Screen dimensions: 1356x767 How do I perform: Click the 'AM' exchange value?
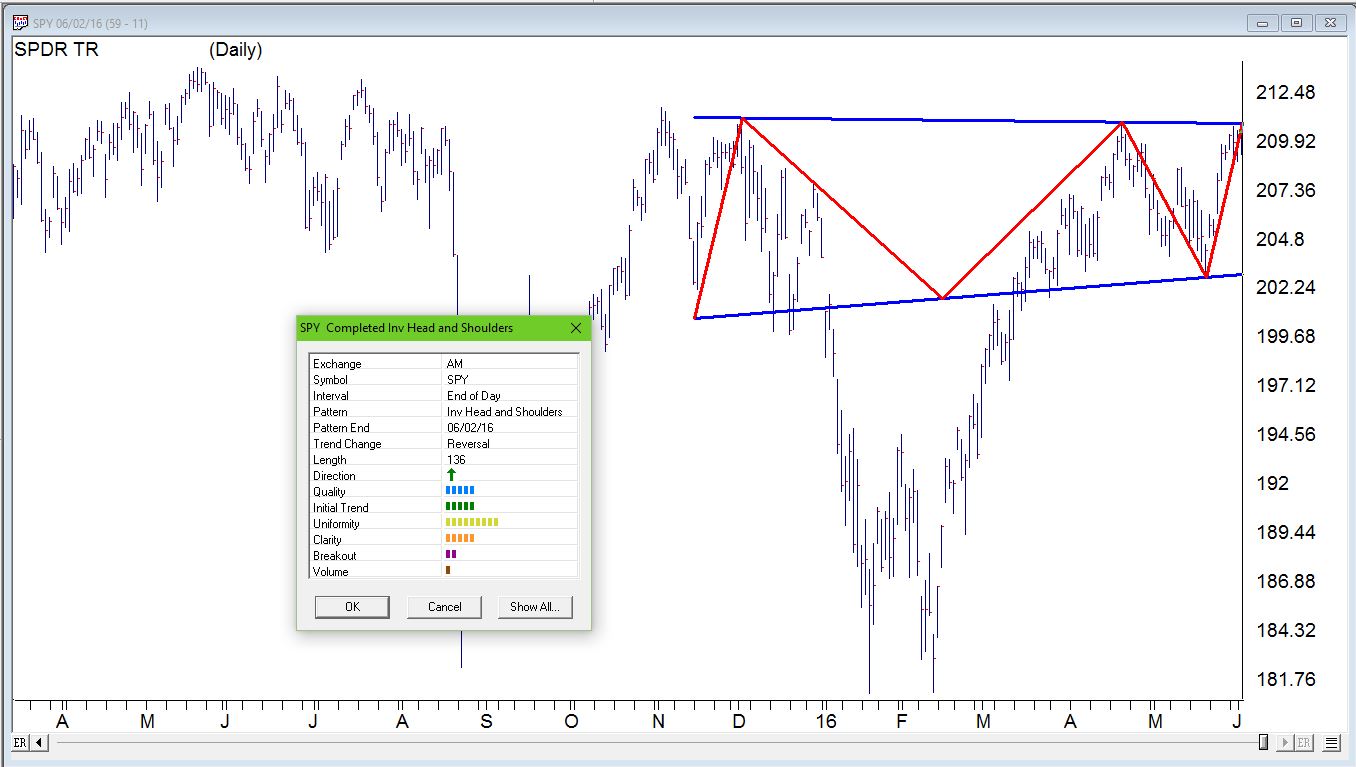click(x=455, y=364)
